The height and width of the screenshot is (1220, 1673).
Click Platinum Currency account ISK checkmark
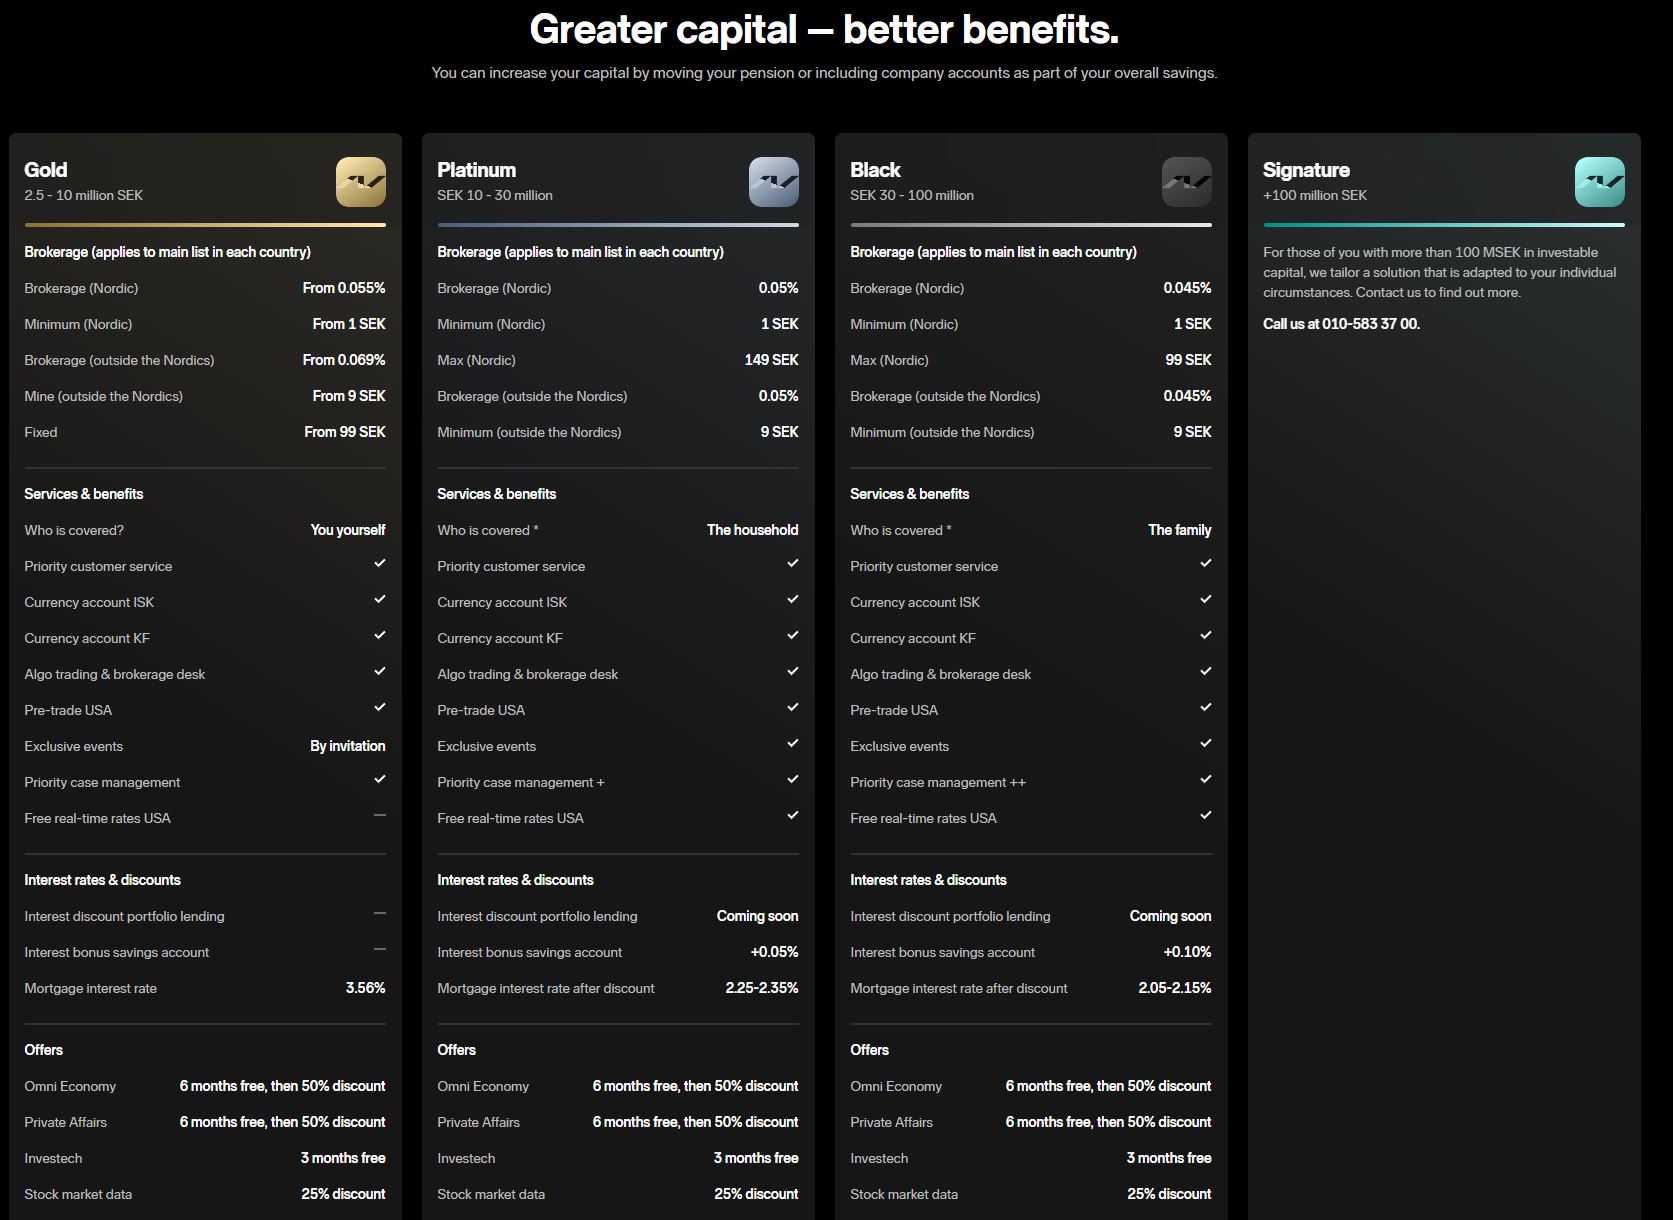[793, 600]
